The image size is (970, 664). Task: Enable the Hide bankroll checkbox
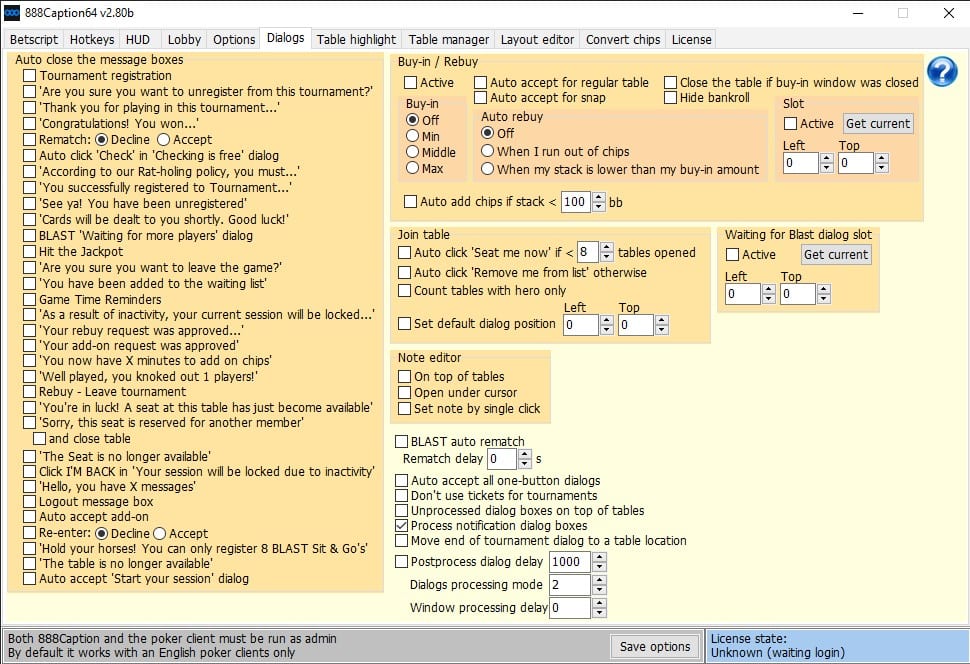671,98
